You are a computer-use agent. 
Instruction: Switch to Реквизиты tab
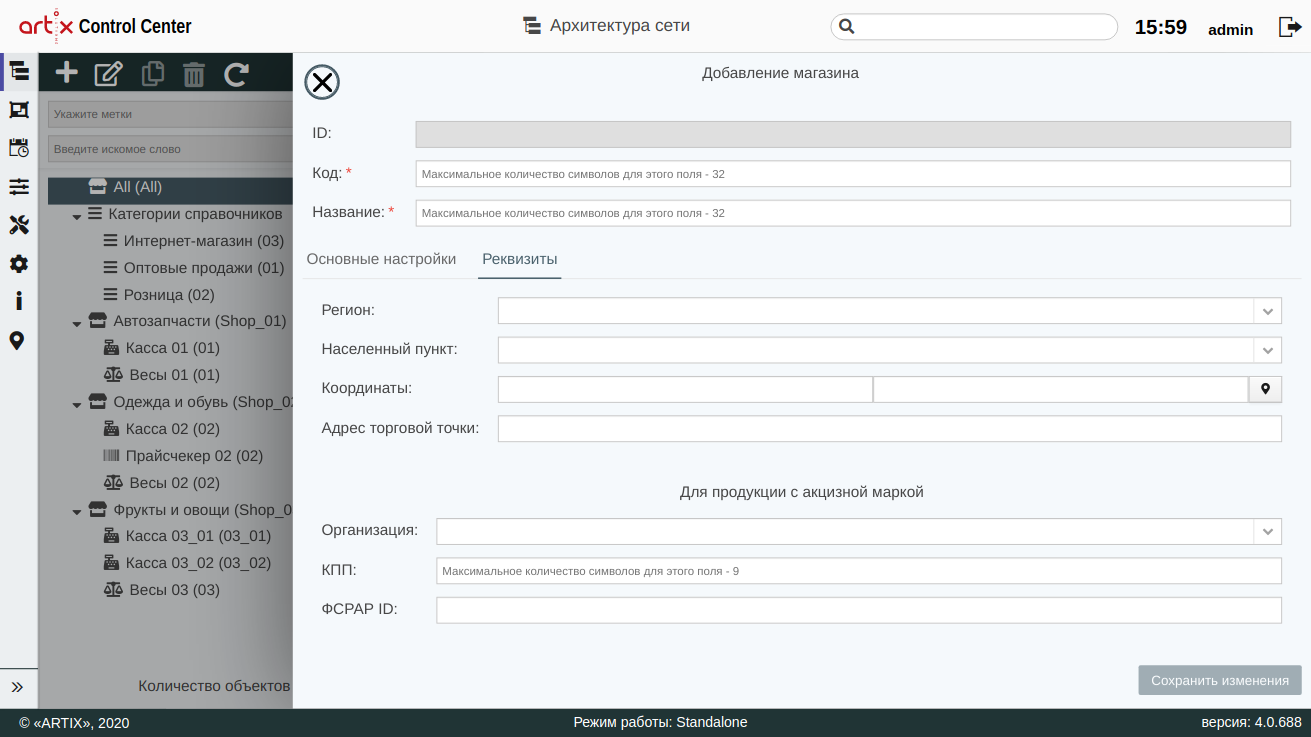point(520,259)
